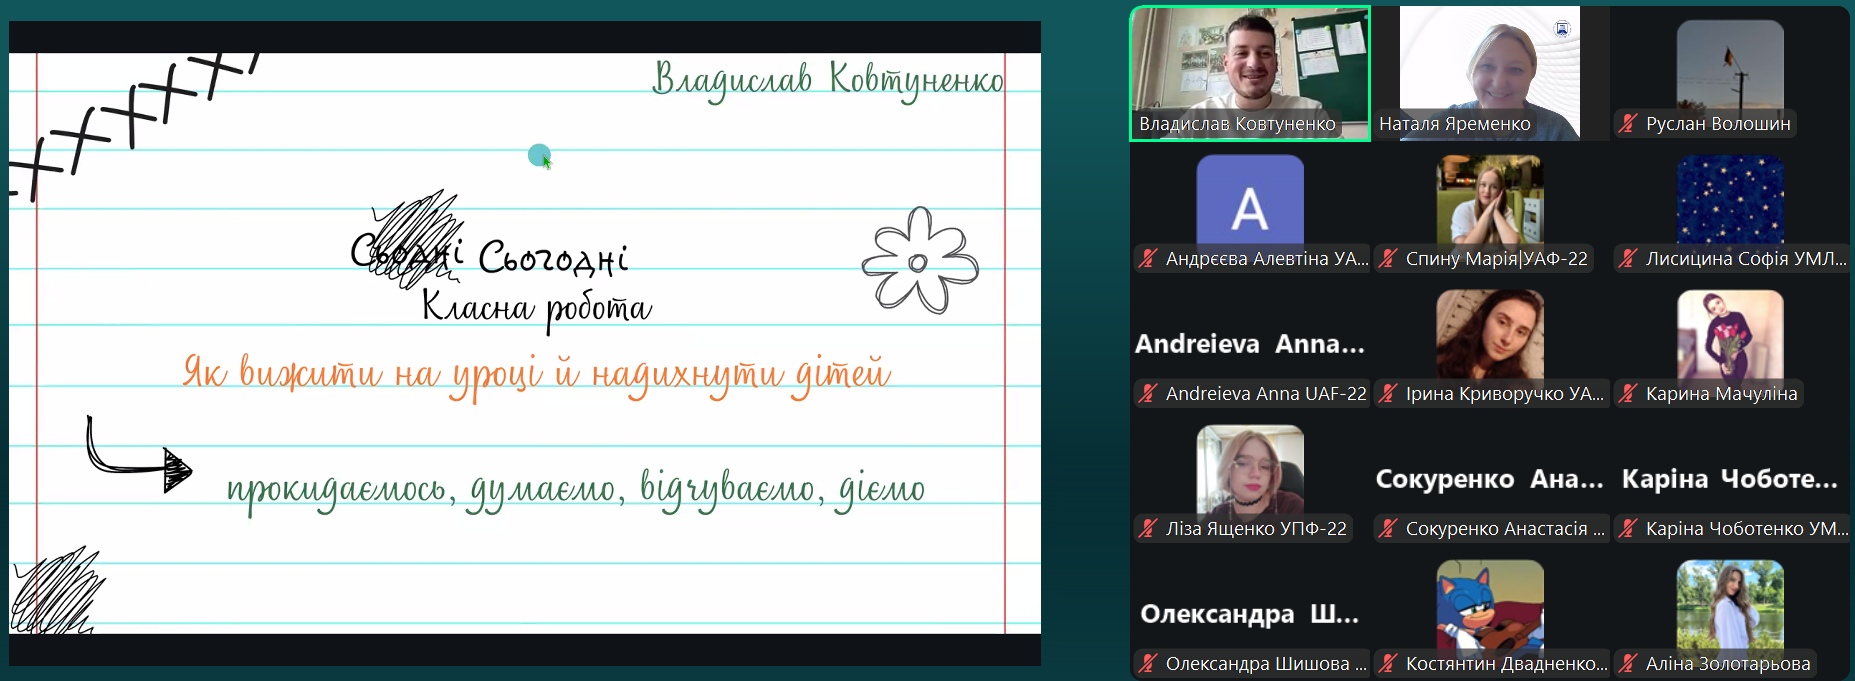Select Сокуренко Ана... name tile
Viewport: 1855px width, 681px height.
coord(1490,479)
